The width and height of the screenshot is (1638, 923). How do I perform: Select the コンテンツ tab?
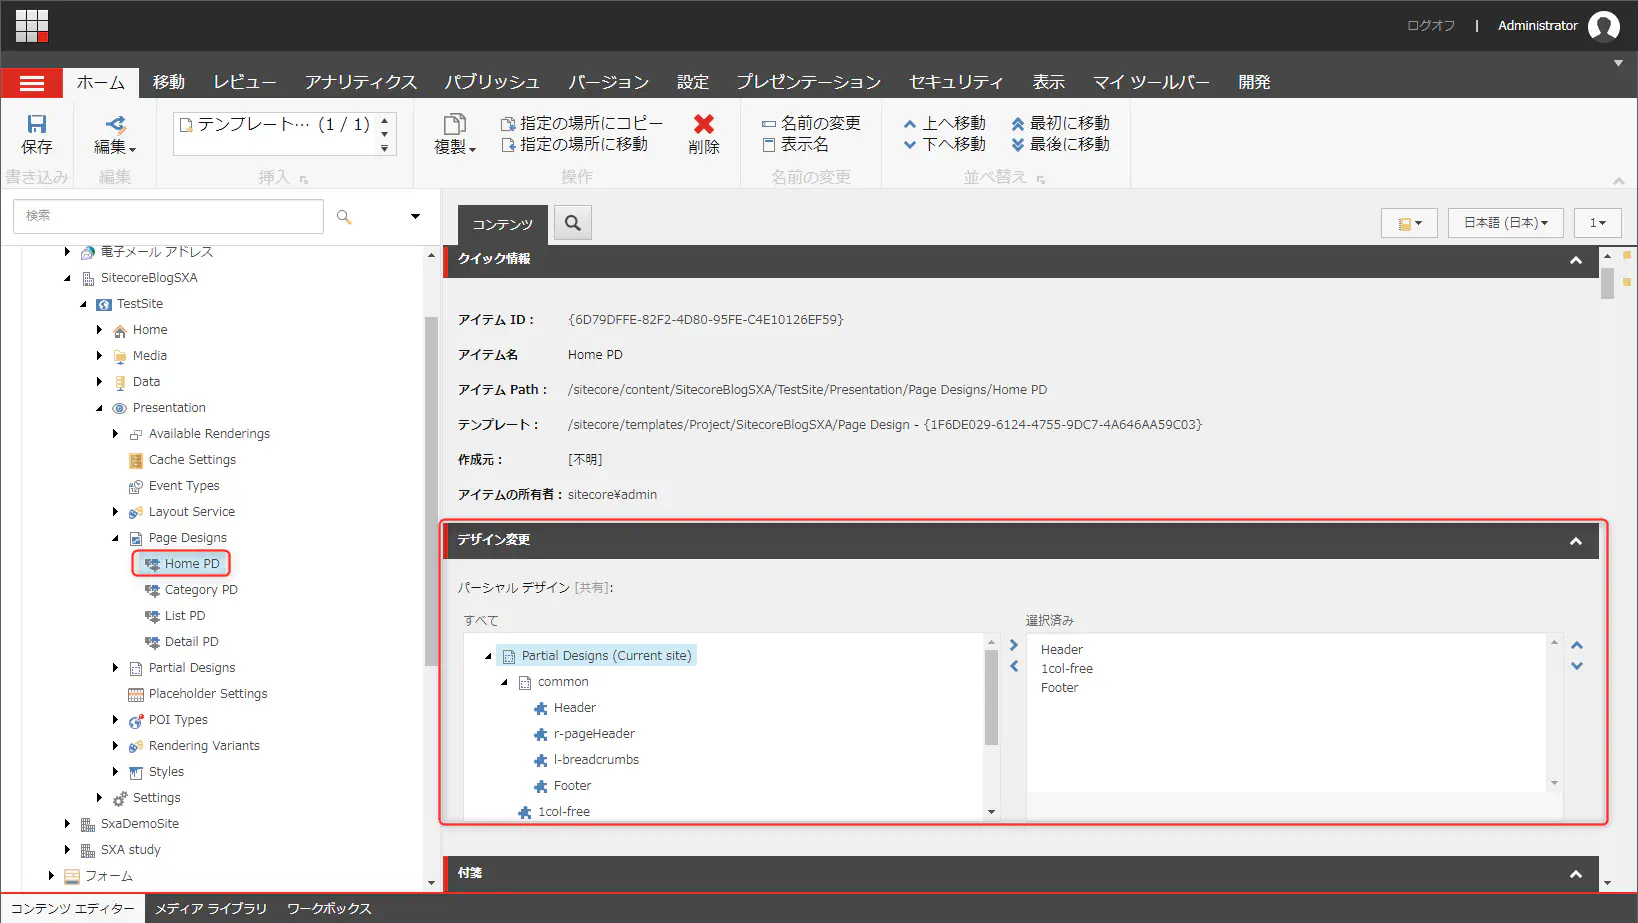click(503, 225)
